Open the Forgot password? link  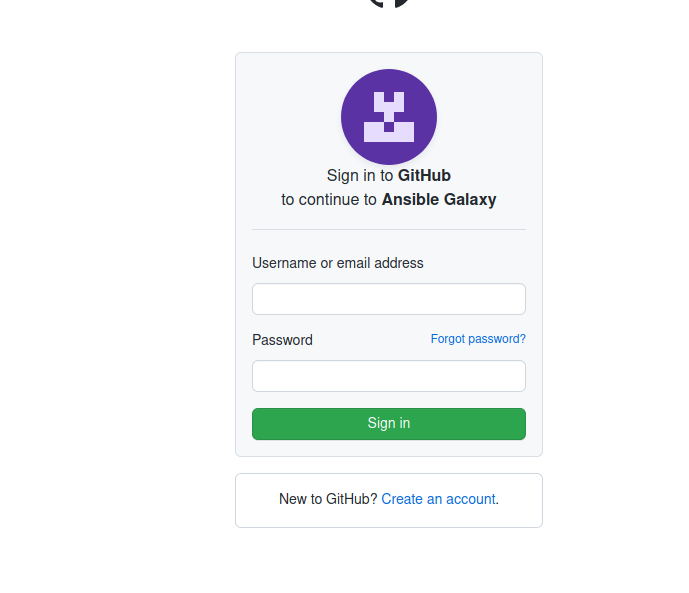click(x=478, y=339)
